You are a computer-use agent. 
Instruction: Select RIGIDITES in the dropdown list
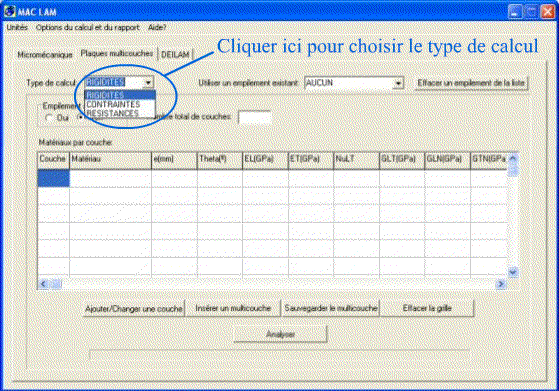(120, 95)
